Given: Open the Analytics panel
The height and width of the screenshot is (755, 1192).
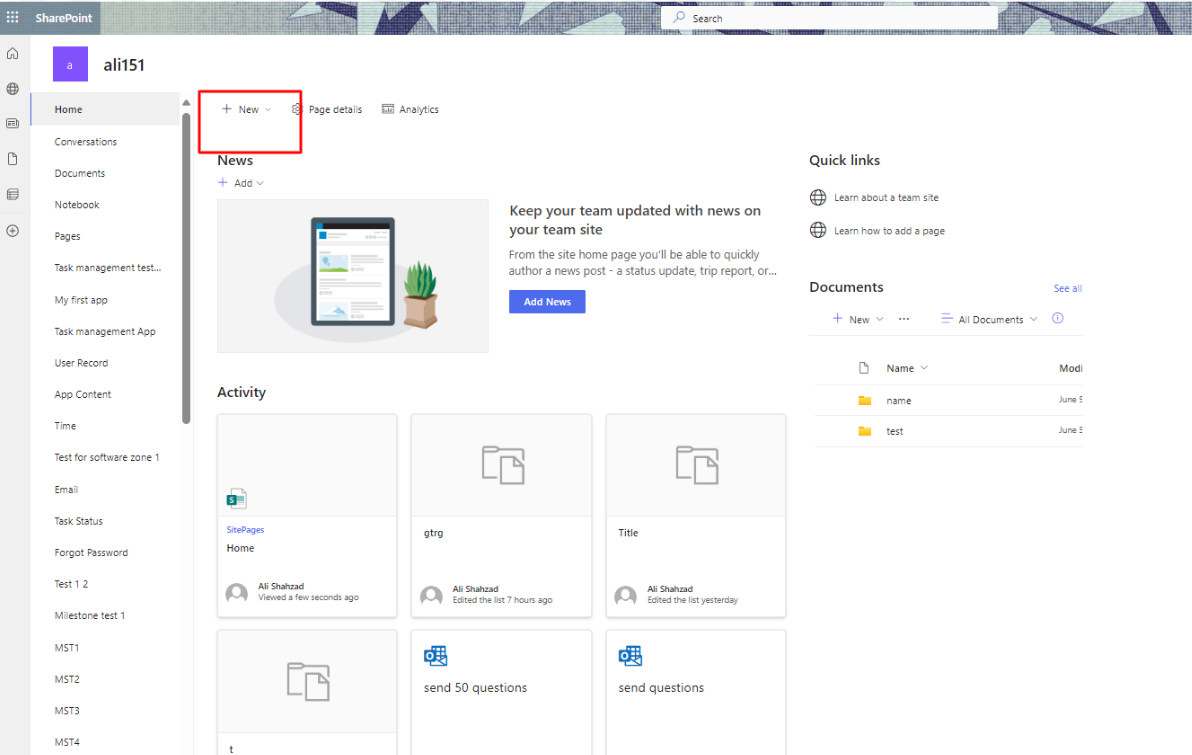Looking at the screenshot, I should (x=410, y=109).
